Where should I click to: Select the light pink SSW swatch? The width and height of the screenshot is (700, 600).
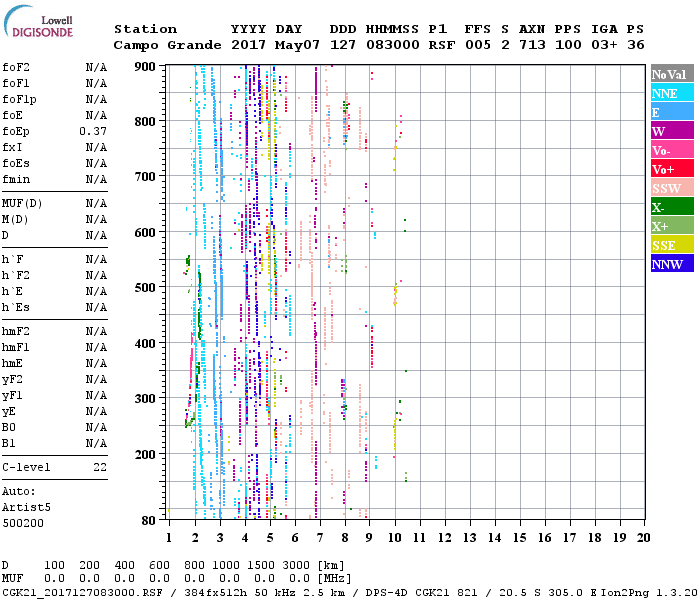click(x=670, y=188)
